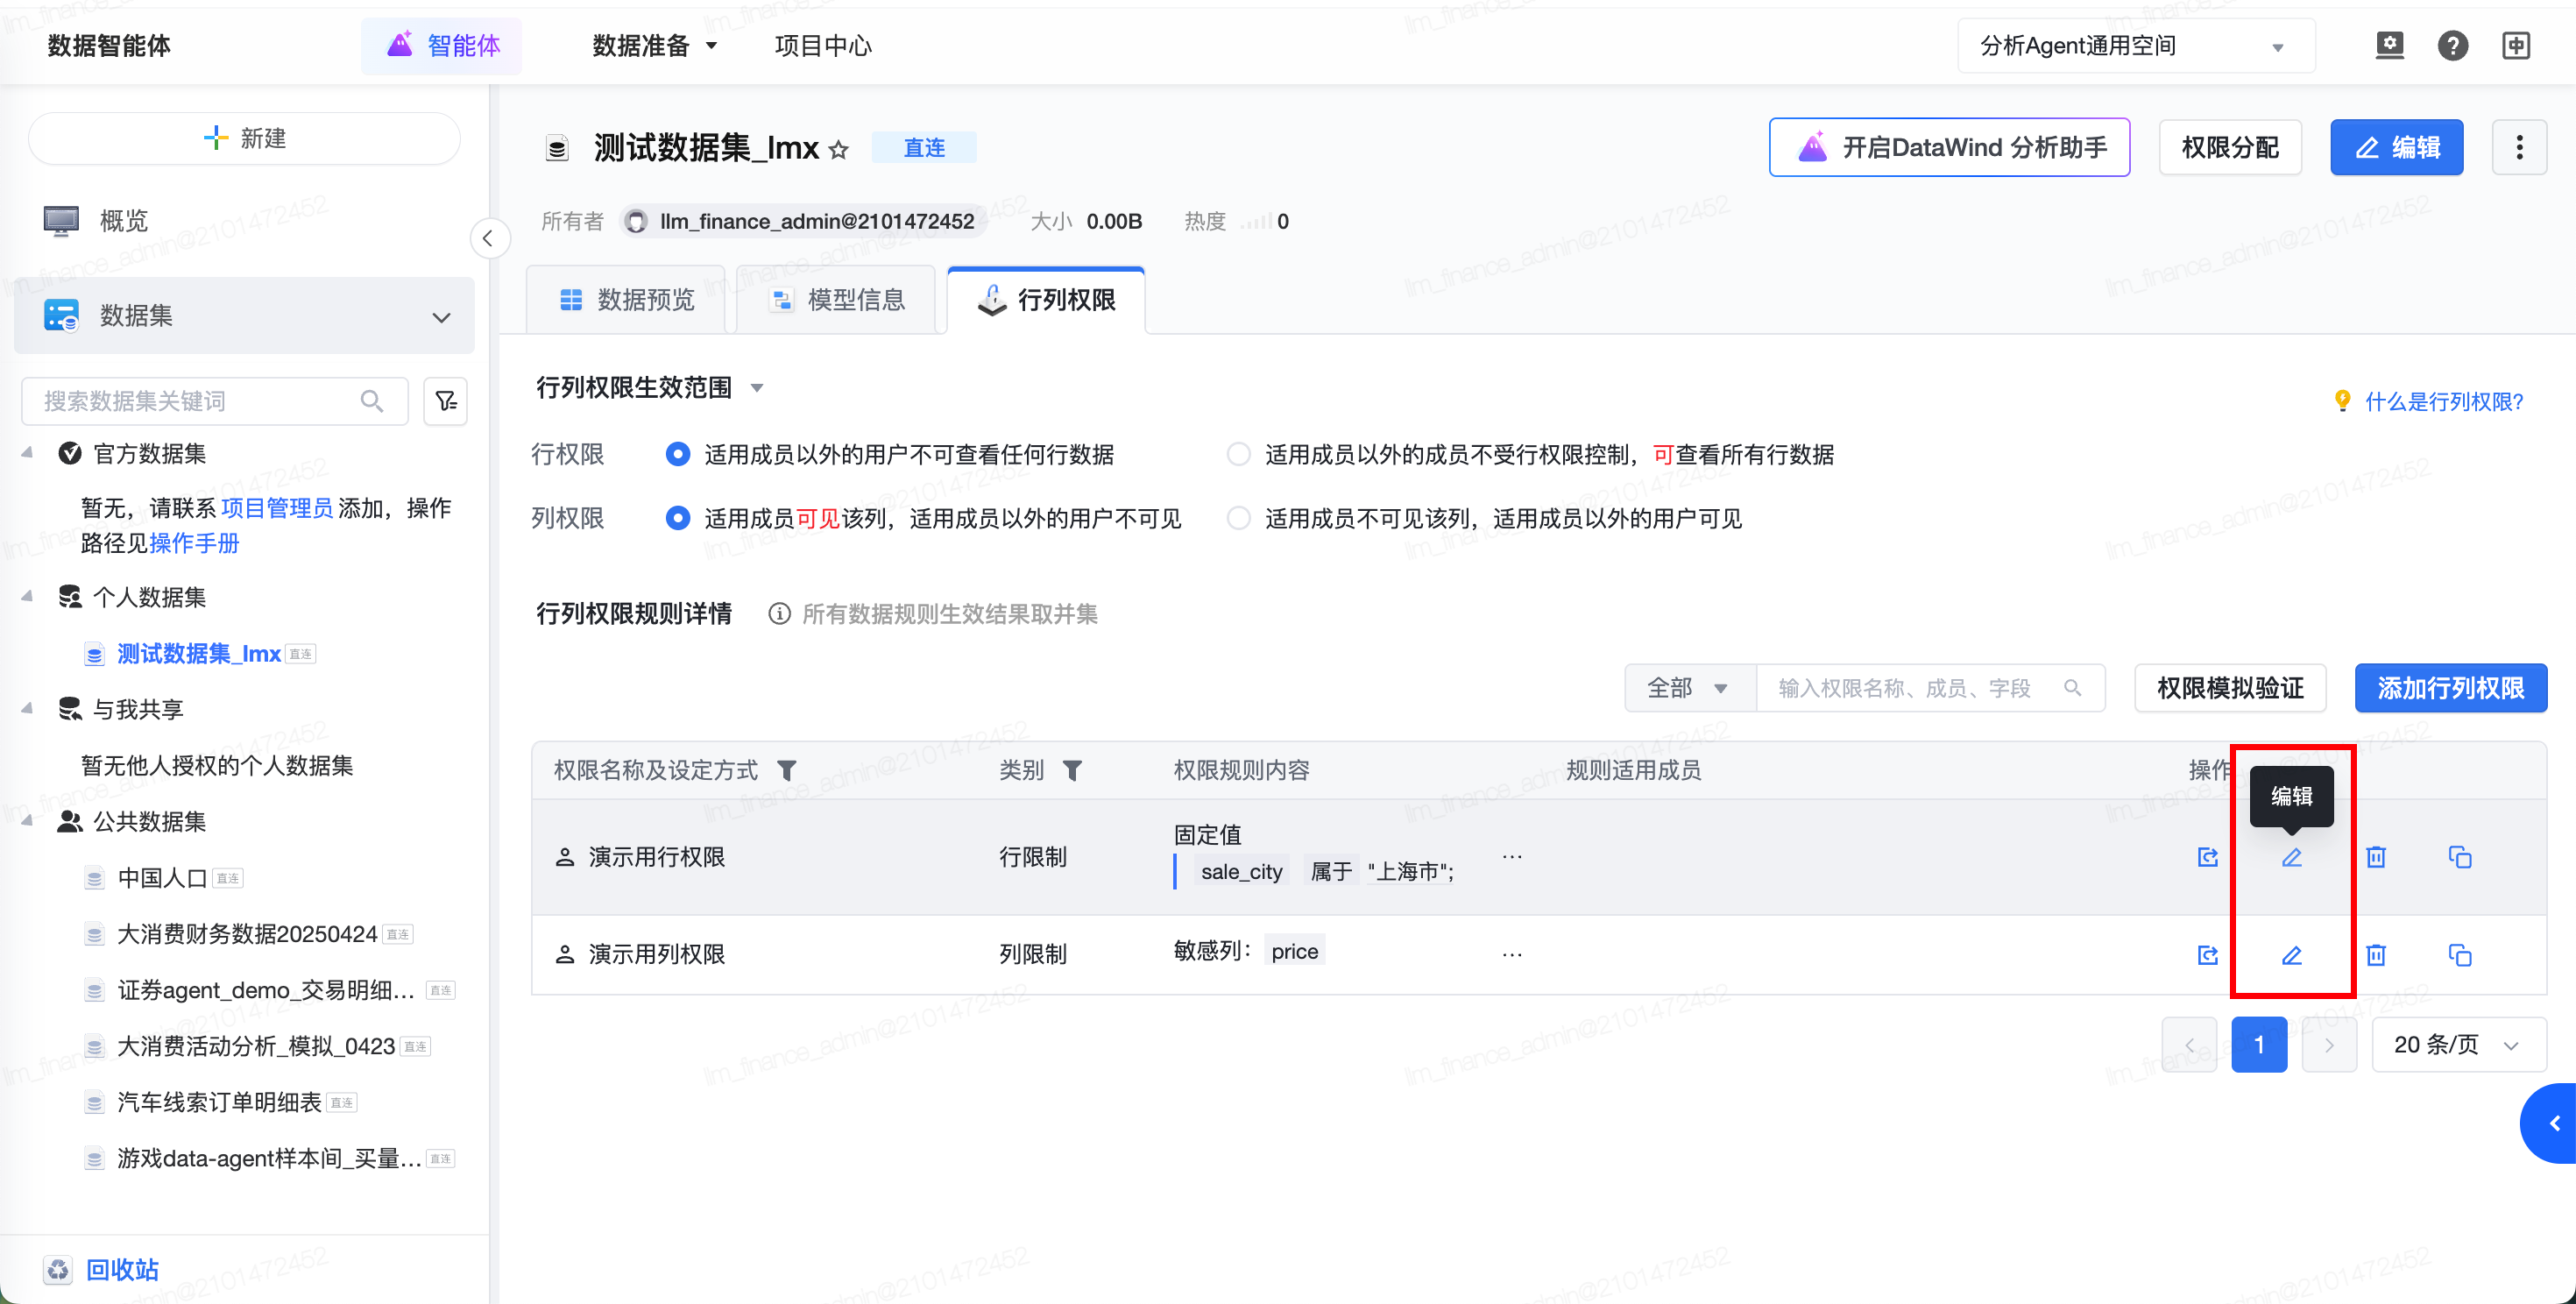2576x1304 pixels.
Task: Click the monitor settings icon in top bar
Action: tap(2390, 45)
